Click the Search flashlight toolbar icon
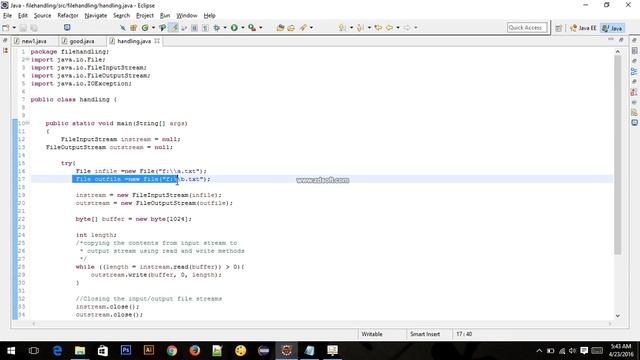 [x=303, y=28]
